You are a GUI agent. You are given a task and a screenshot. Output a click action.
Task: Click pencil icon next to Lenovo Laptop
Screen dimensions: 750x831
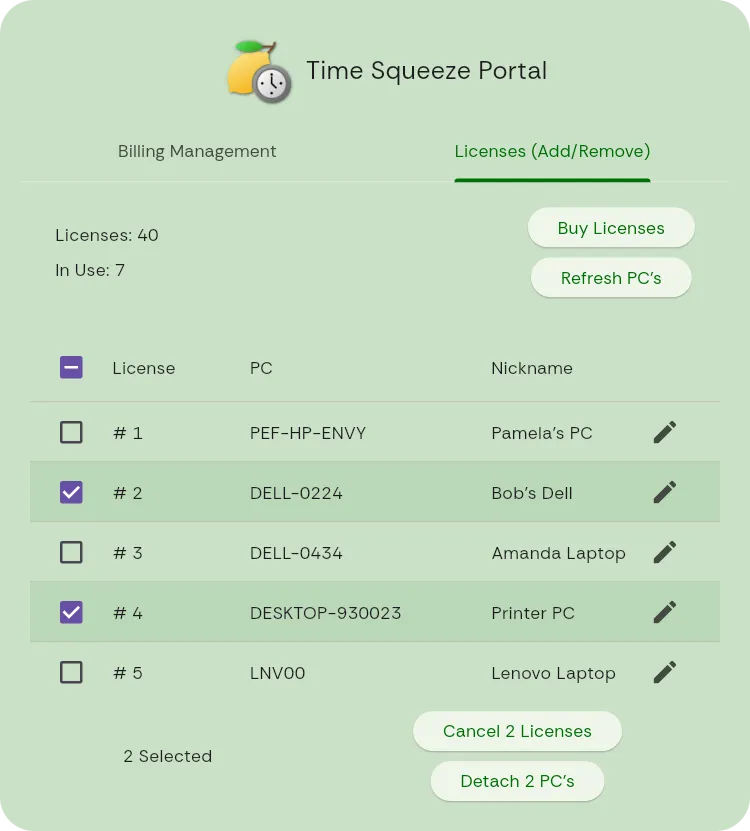665,672
